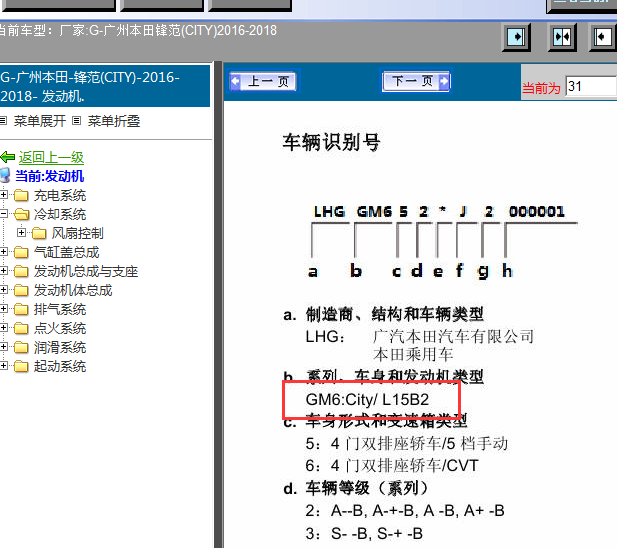Open the 冷却系统 folder item
This screenshot has height=548, width=617.
[x=60, y=214]
